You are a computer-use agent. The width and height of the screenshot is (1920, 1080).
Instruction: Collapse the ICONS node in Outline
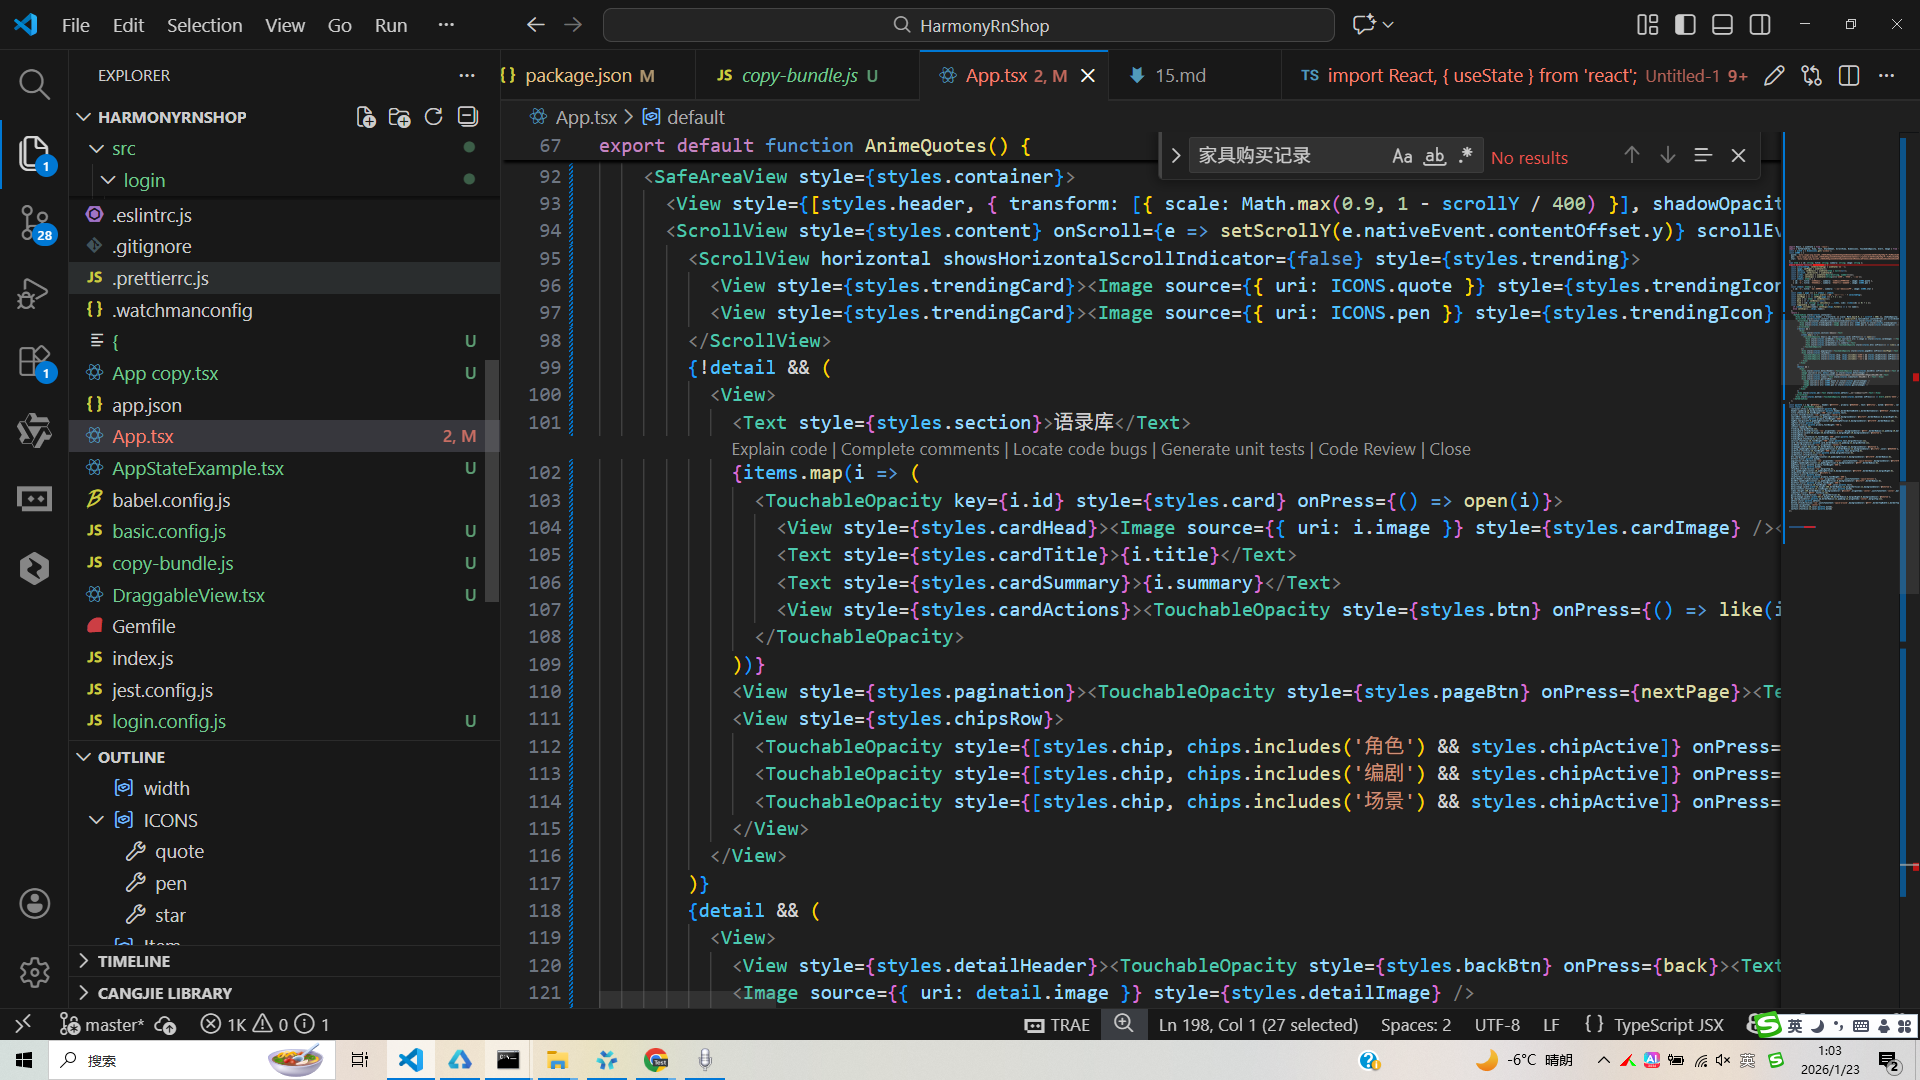[x=96, y=820]
